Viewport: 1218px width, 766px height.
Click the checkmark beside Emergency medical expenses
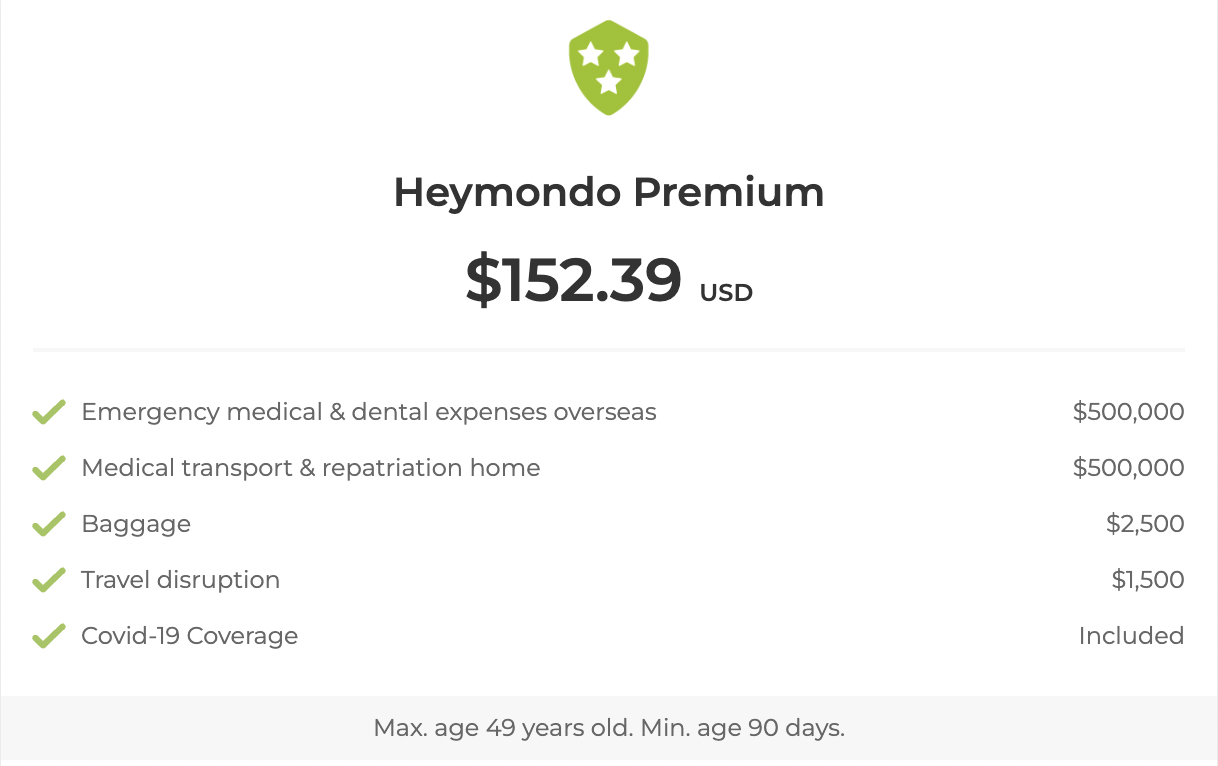coord(49,412)
